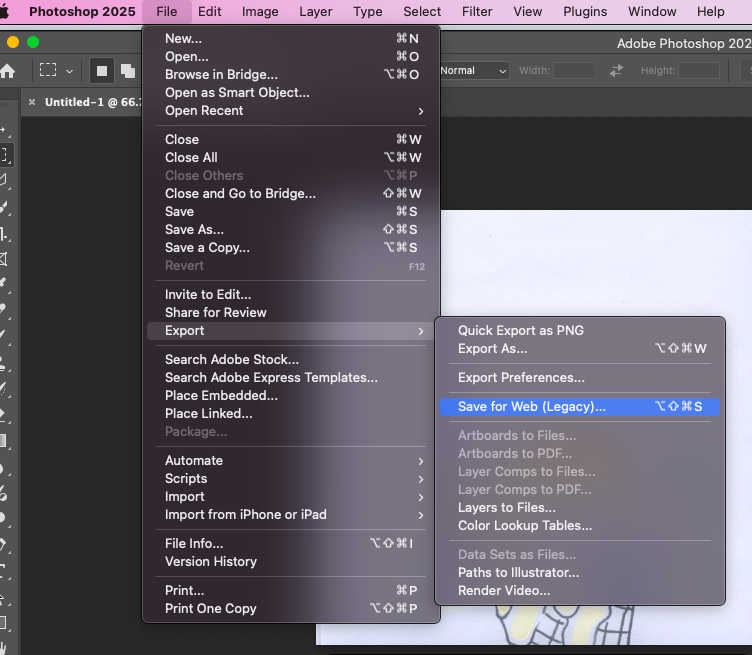Select the Move tool
Image resolution: width=752 pixels, height=655 pixels.
(5, 131)
